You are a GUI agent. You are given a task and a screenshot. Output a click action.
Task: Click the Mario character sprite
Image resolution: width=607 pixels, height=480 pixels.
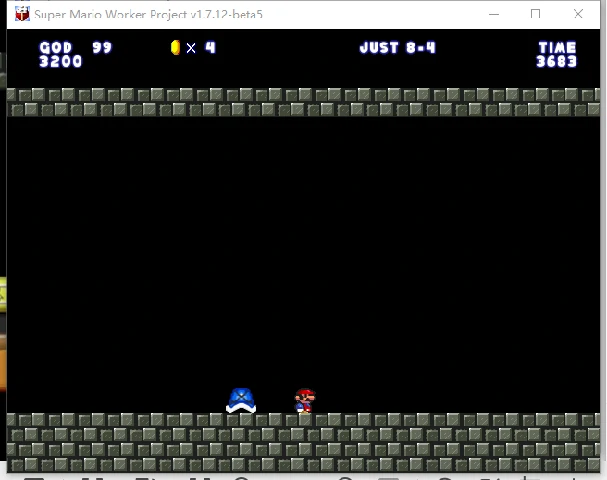(305, 401)
